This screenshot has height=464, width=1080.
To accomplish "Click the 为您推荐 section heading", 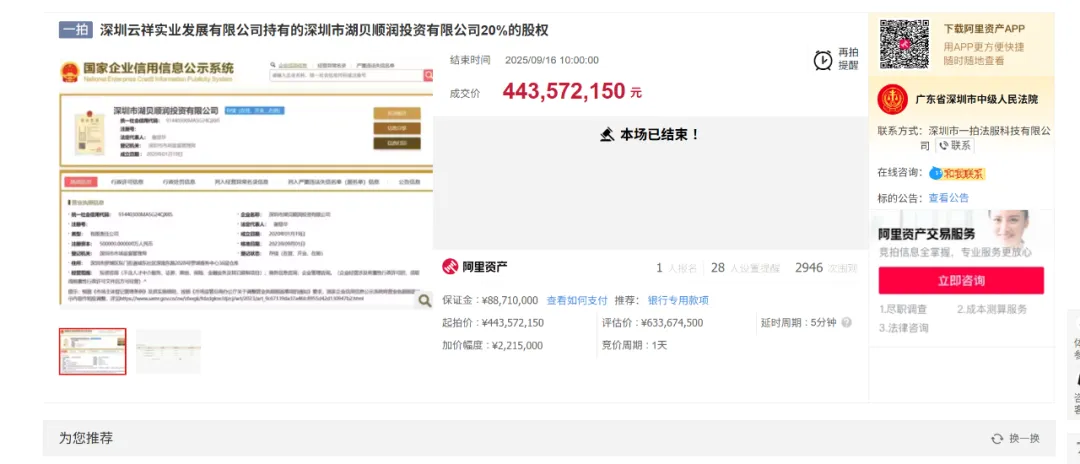I will tap(86, 439).
